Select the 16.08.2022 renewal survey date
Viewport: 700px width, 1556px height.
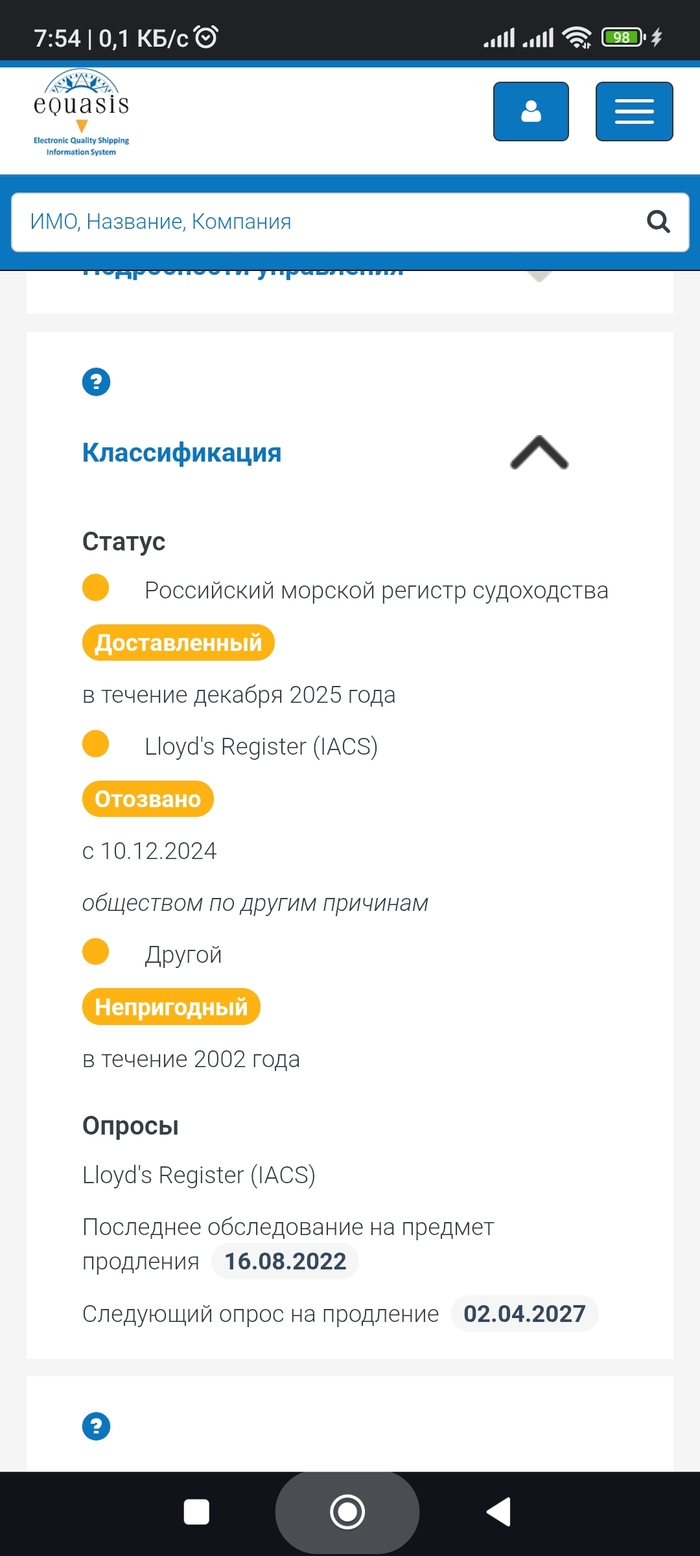click(x=285, y=1261)
